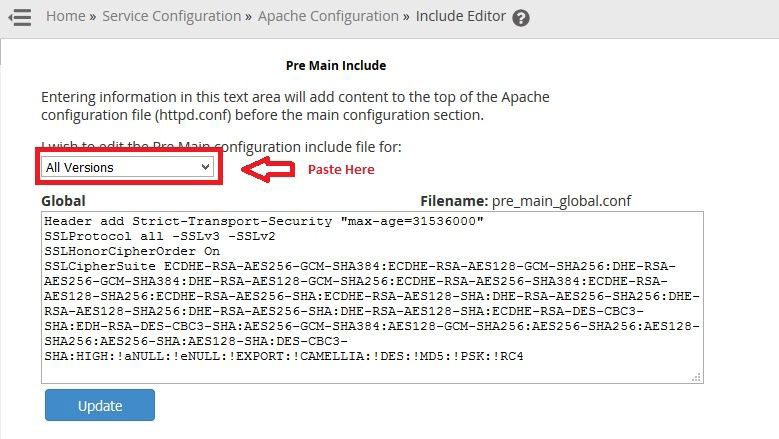Focus the Global configuration text area

[372, 297]
